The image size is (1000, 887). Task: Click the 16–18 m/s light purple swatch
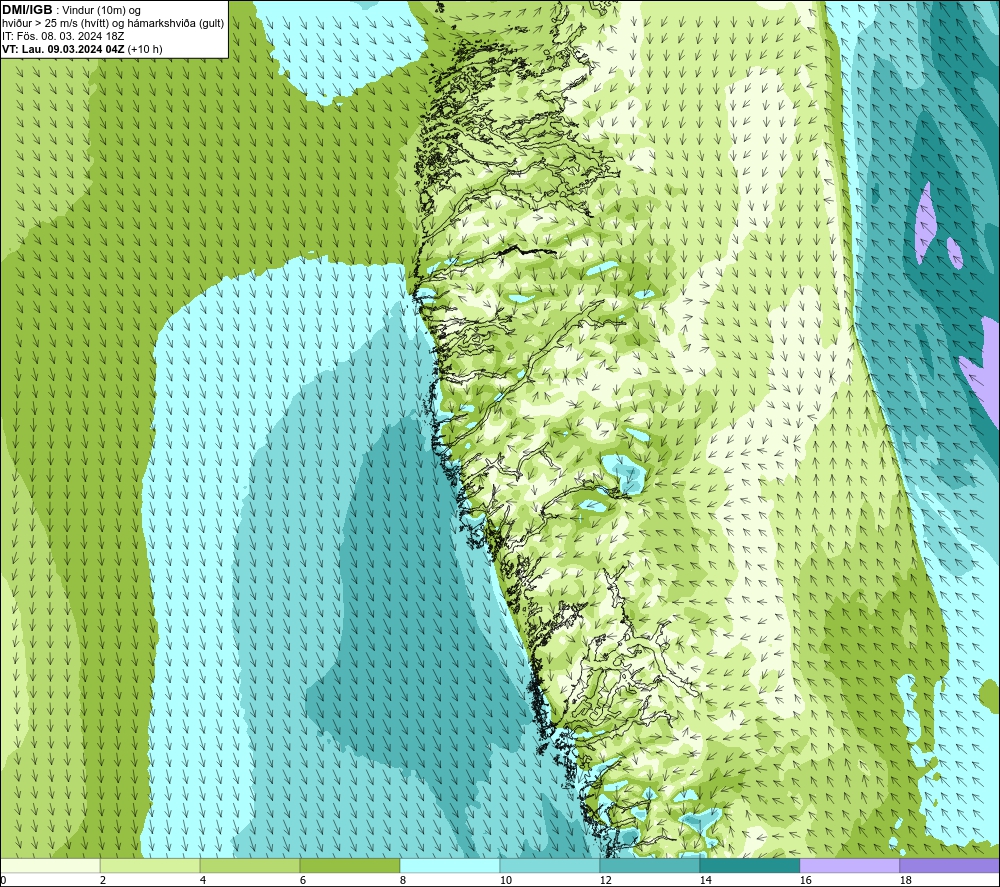[849, 865]
